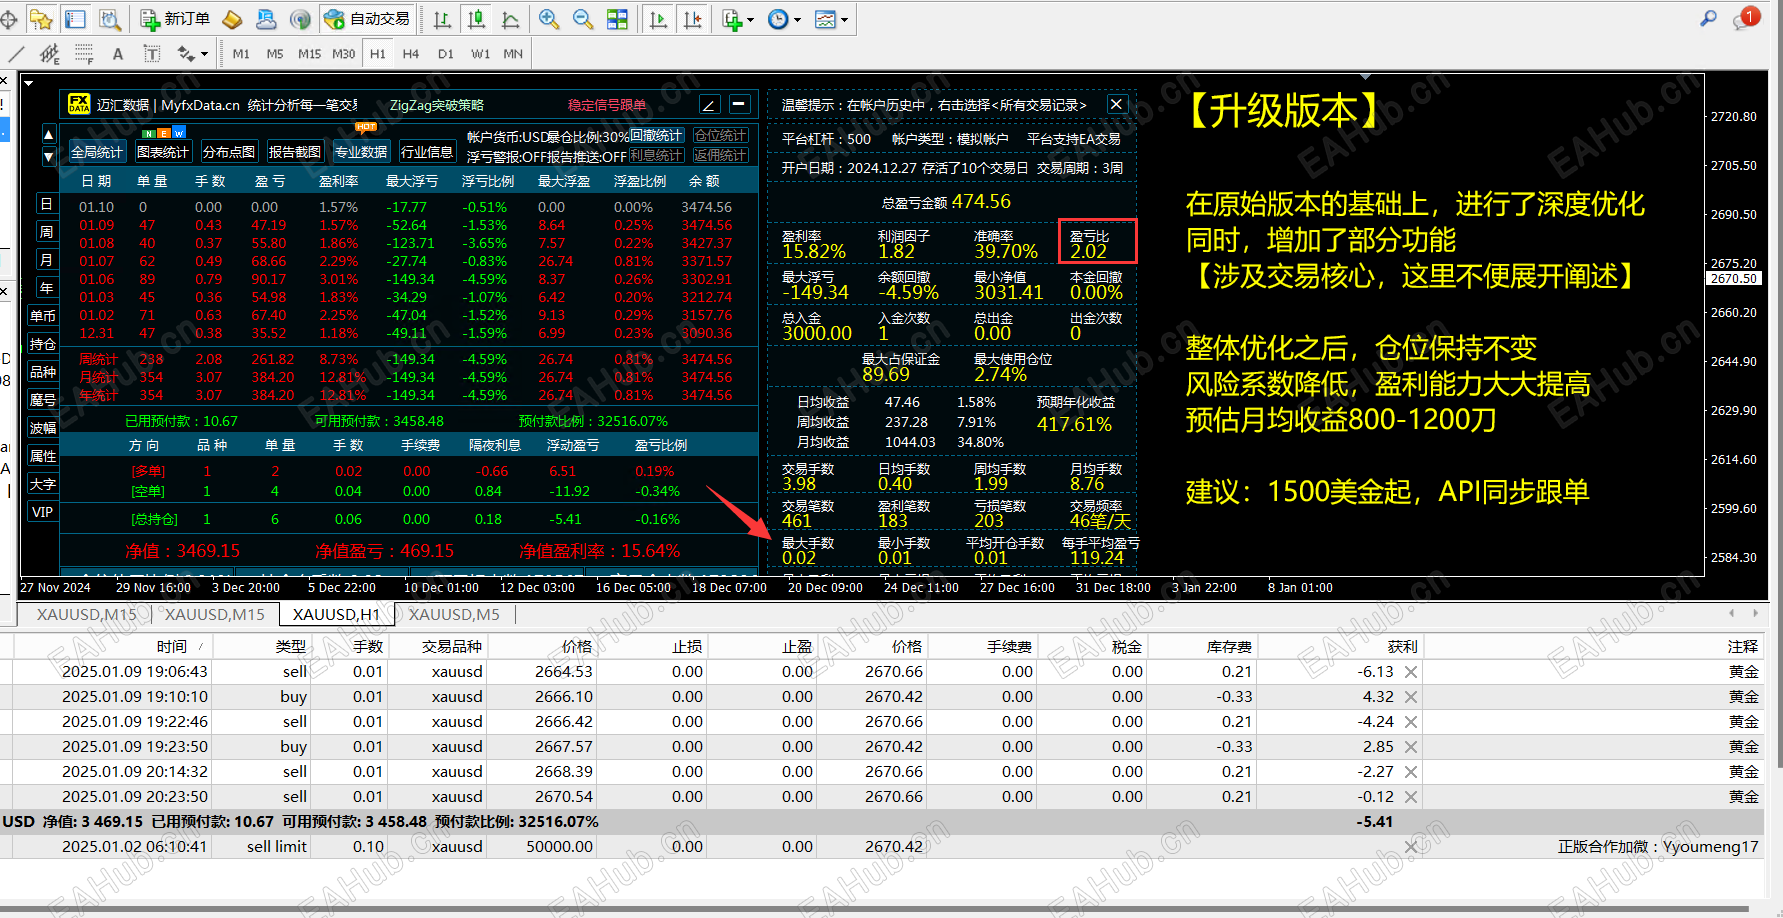The image size is (1783, 918).
Task: Close the tip bar with X button
Action: [x=1117, y=104]
